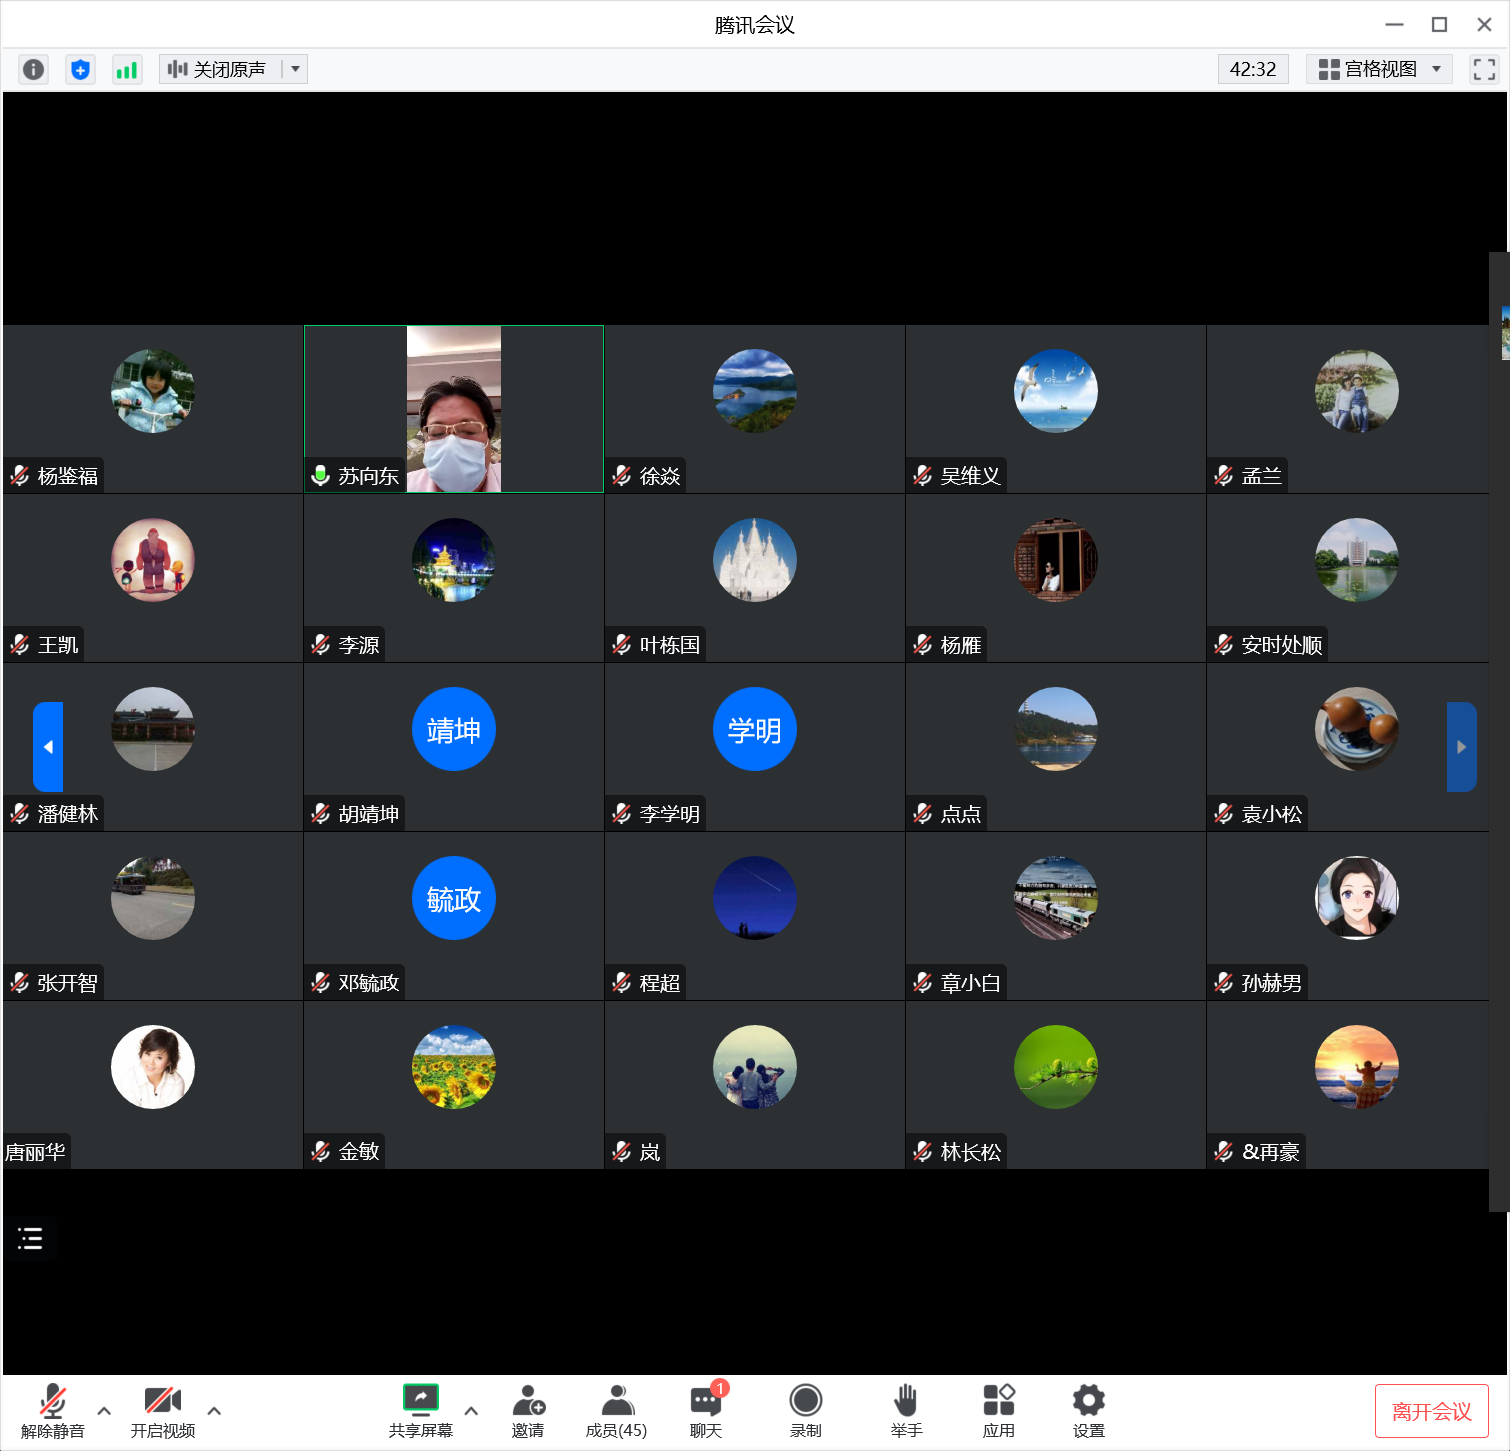
Task: Check the green network signal icon
Action: coord(127,69)
